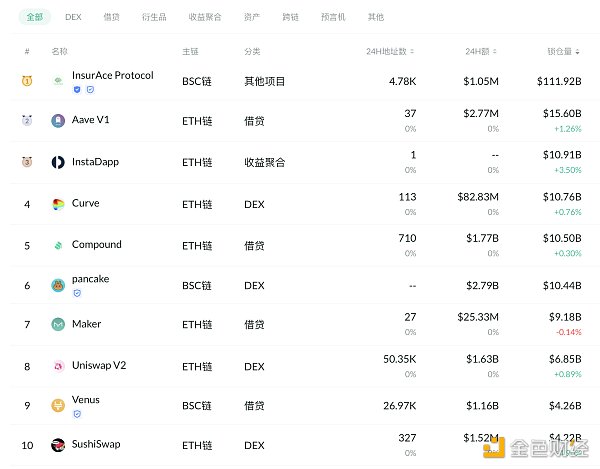Switch to the DEX tab

[73, 17]
